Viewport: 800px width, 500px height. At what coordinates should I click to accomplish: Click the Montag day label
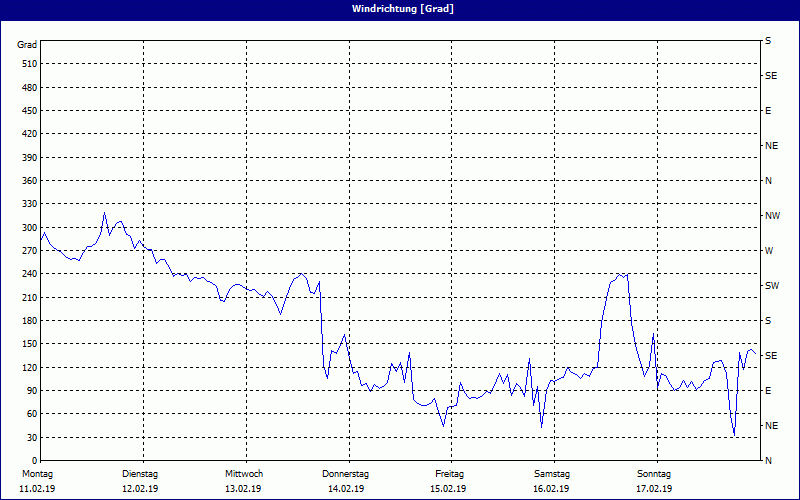(x=37, y=474)
